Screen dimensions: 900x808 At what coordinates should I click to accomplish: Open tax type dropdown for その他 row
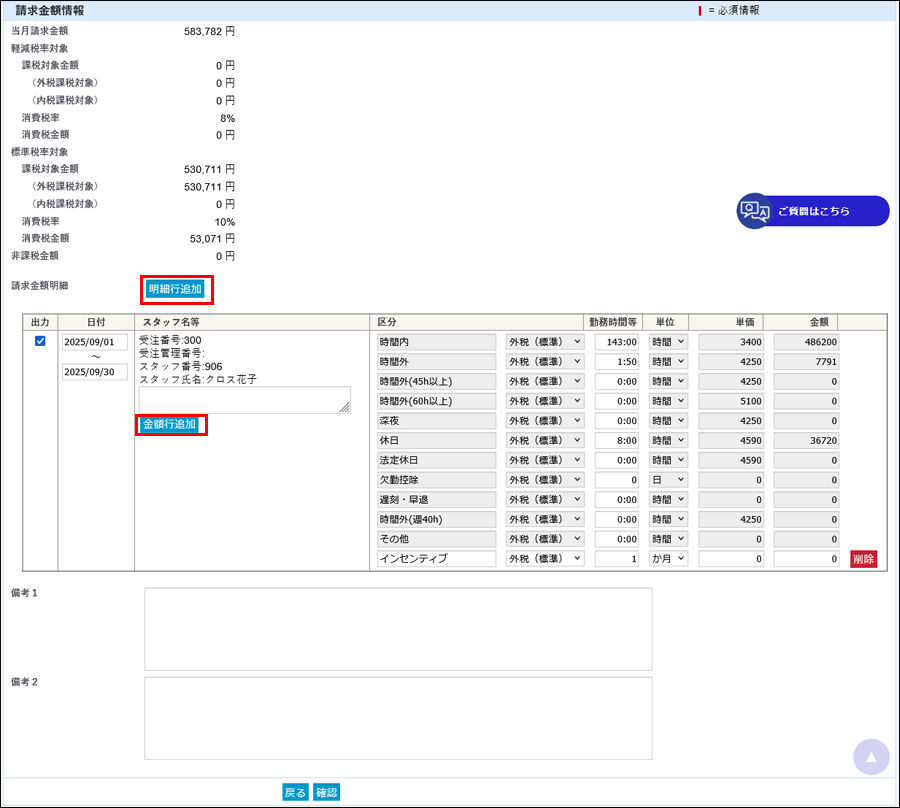click(545, 539)
